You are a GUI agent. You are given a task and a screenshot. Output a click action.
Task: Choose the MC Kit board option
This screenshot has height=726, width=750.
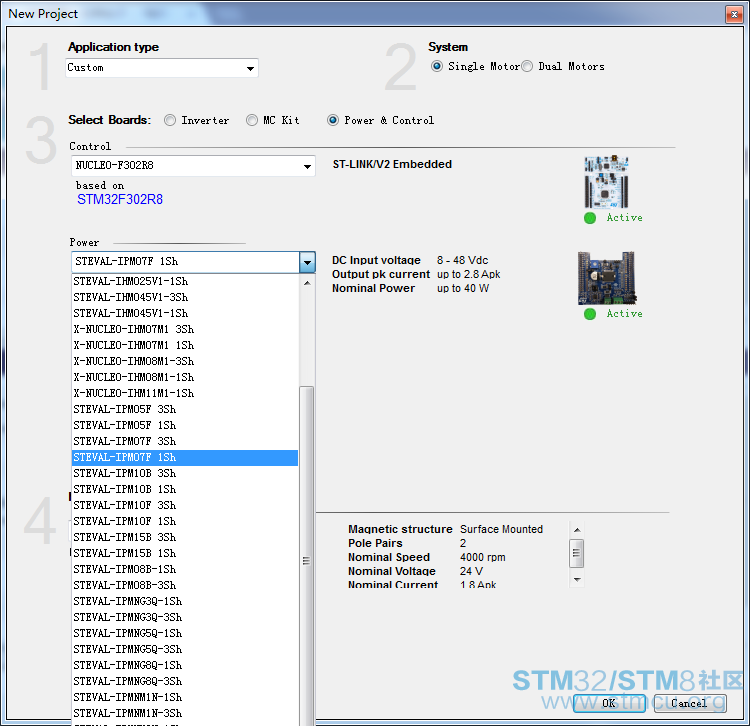tap(252, 120)
